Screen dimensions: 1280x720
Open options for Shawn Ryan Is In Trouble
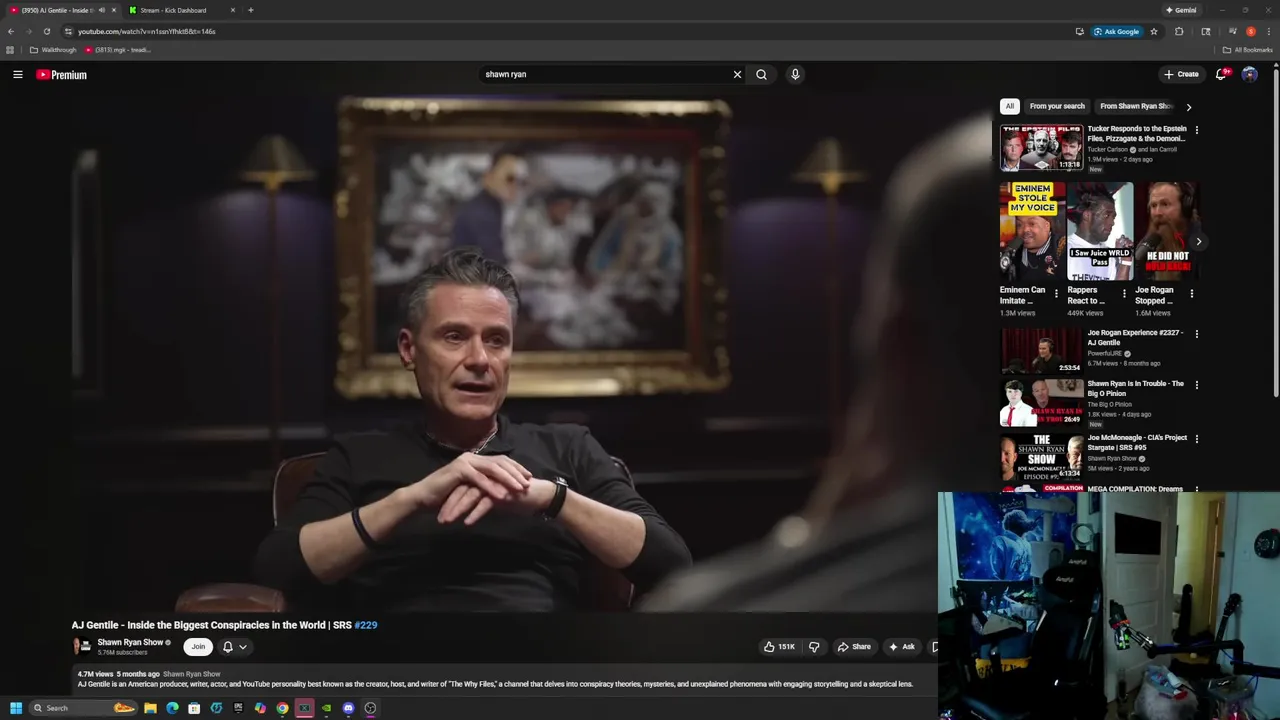point(1196,385)
